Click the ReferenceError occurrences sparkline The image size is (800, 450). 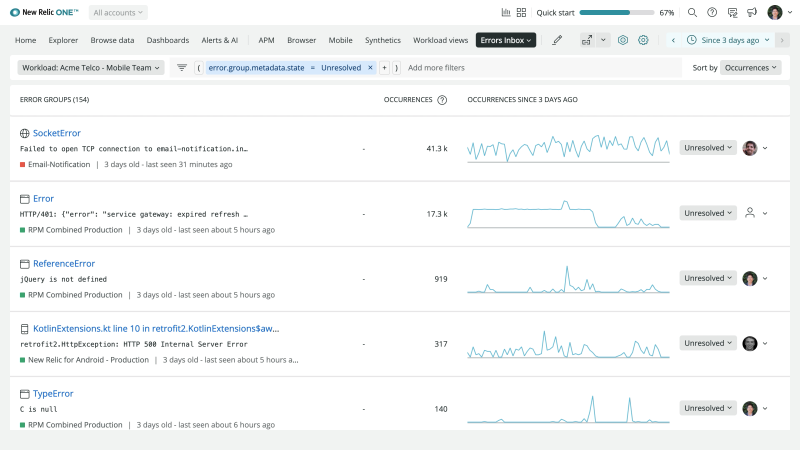pos(568,279)
